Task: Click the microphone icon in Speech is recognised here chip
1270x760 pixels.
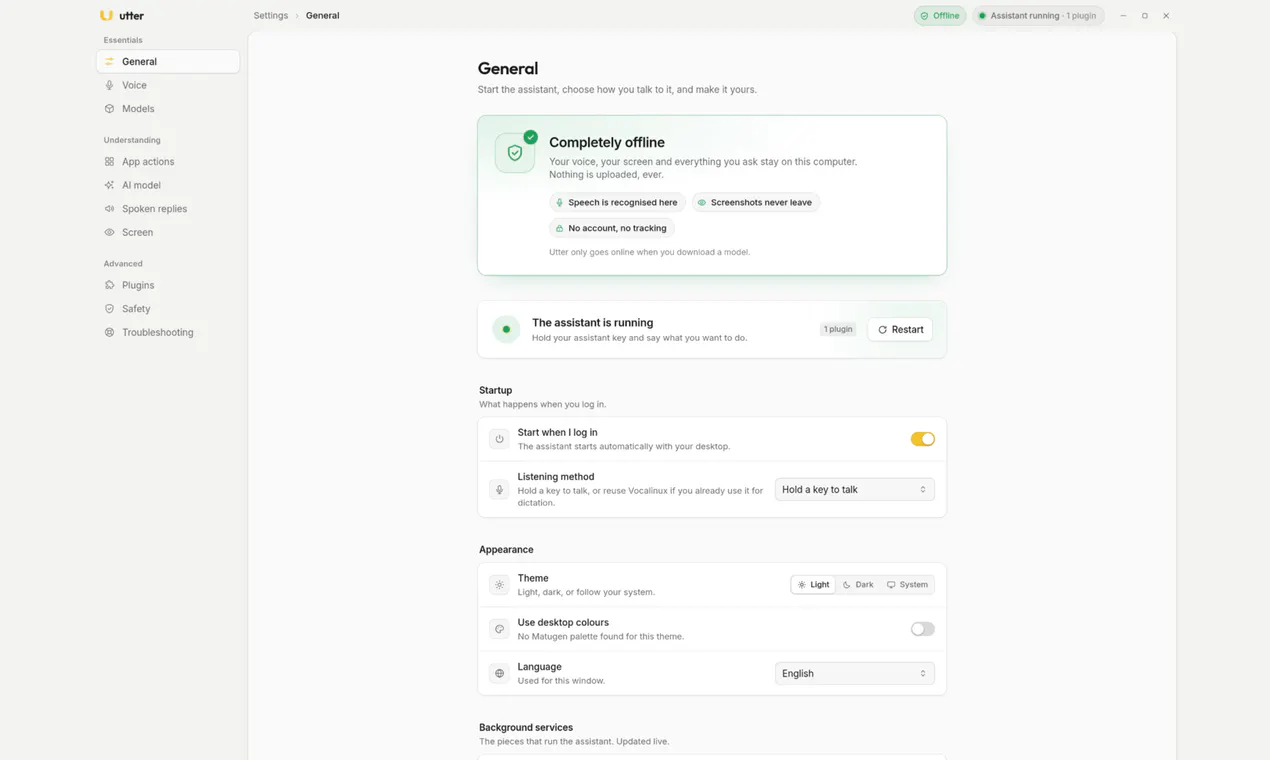Action: 559,203
